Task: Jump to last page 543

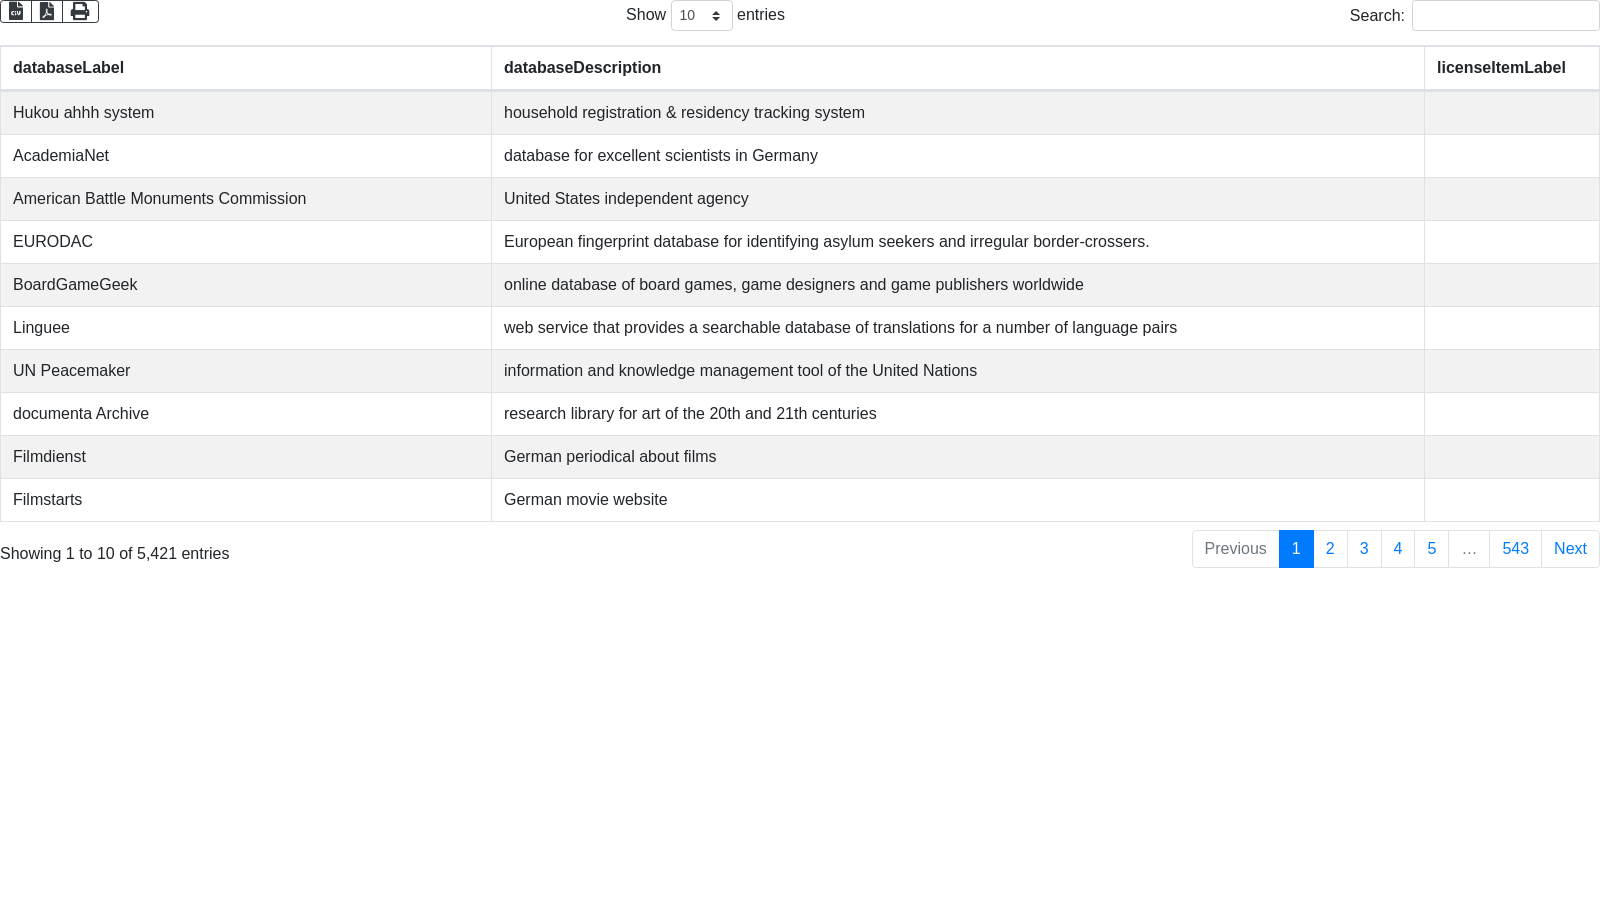Action: click(x=1515, y=549)
